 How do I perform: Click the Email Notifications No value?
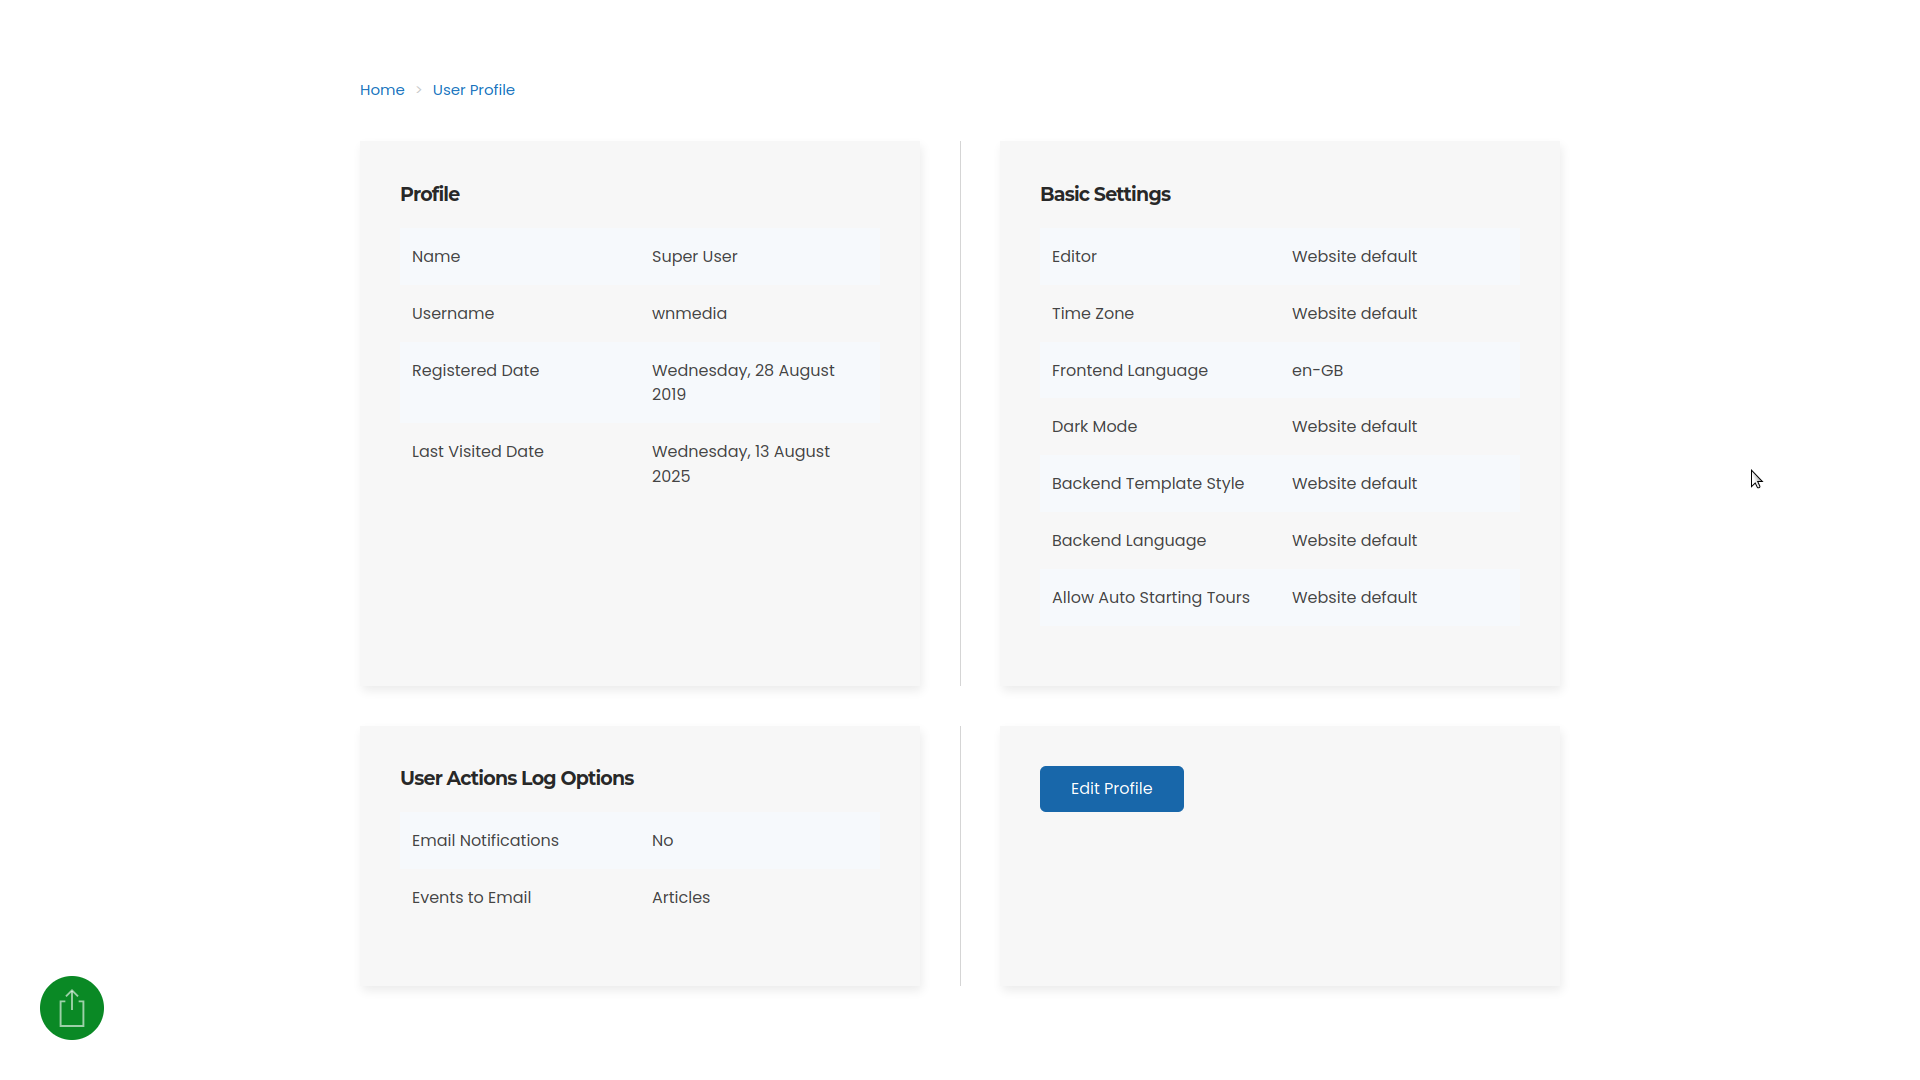click(x=662, y=840)
